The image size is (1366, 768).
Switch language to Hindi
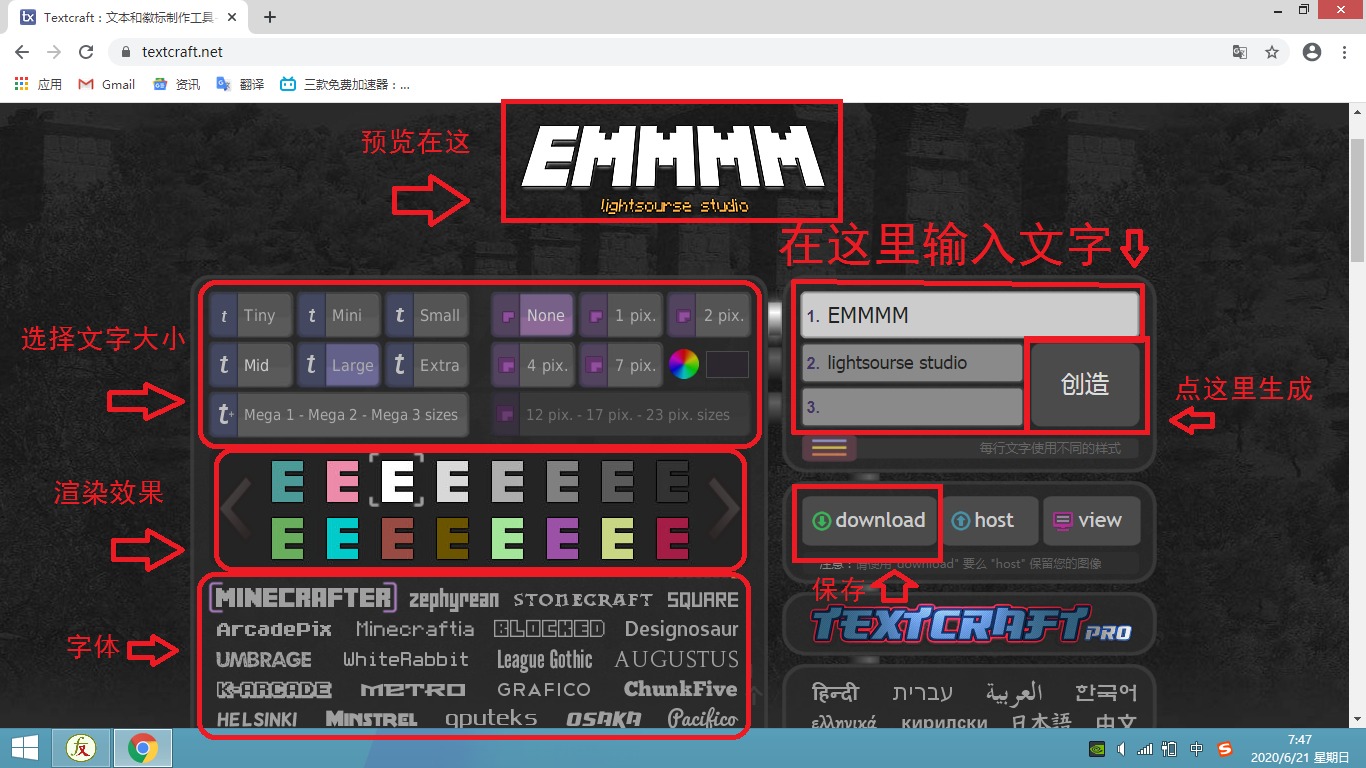(x=834, y=691)
